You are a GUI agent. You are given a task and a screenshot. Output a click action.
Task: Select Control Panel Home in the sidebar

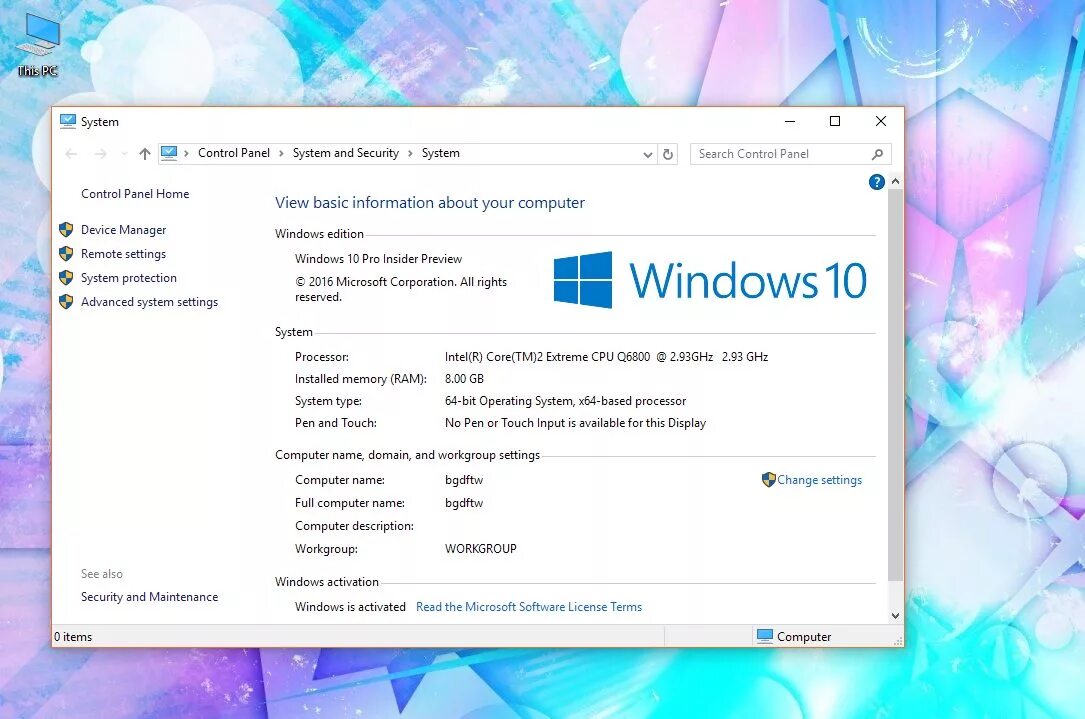pyautogui.click(x=135, y=193)
